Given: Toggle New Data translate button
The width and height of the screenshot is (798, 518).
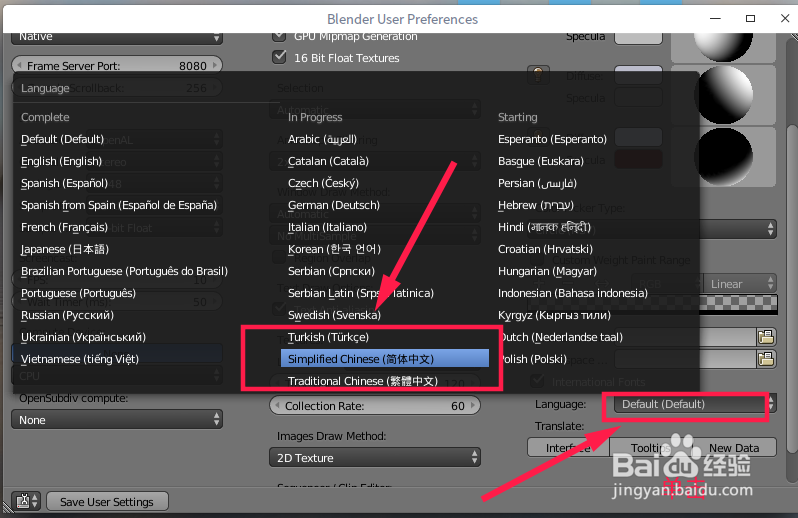Looking at the screenshot, I should [734, 448].
